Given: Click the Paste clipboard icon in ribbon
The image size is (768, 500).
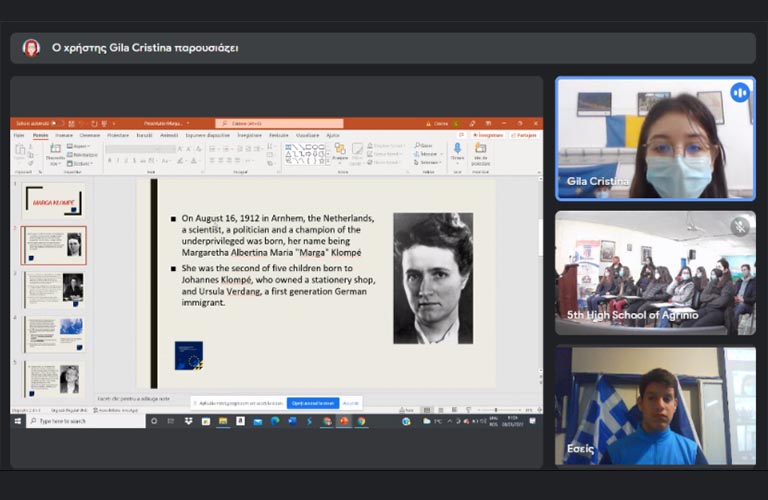Looking at the screenshot, I should (x=20, y=151).
